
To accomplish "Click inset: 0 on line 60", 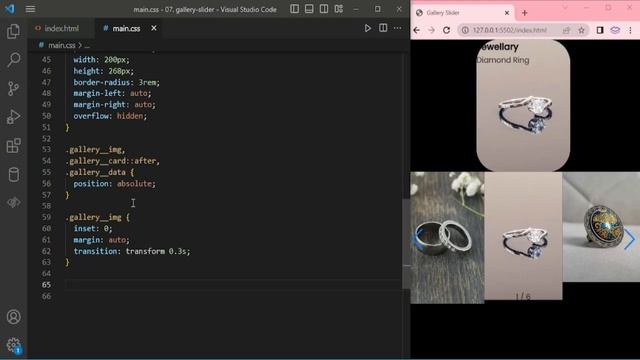I will point(93,229).
